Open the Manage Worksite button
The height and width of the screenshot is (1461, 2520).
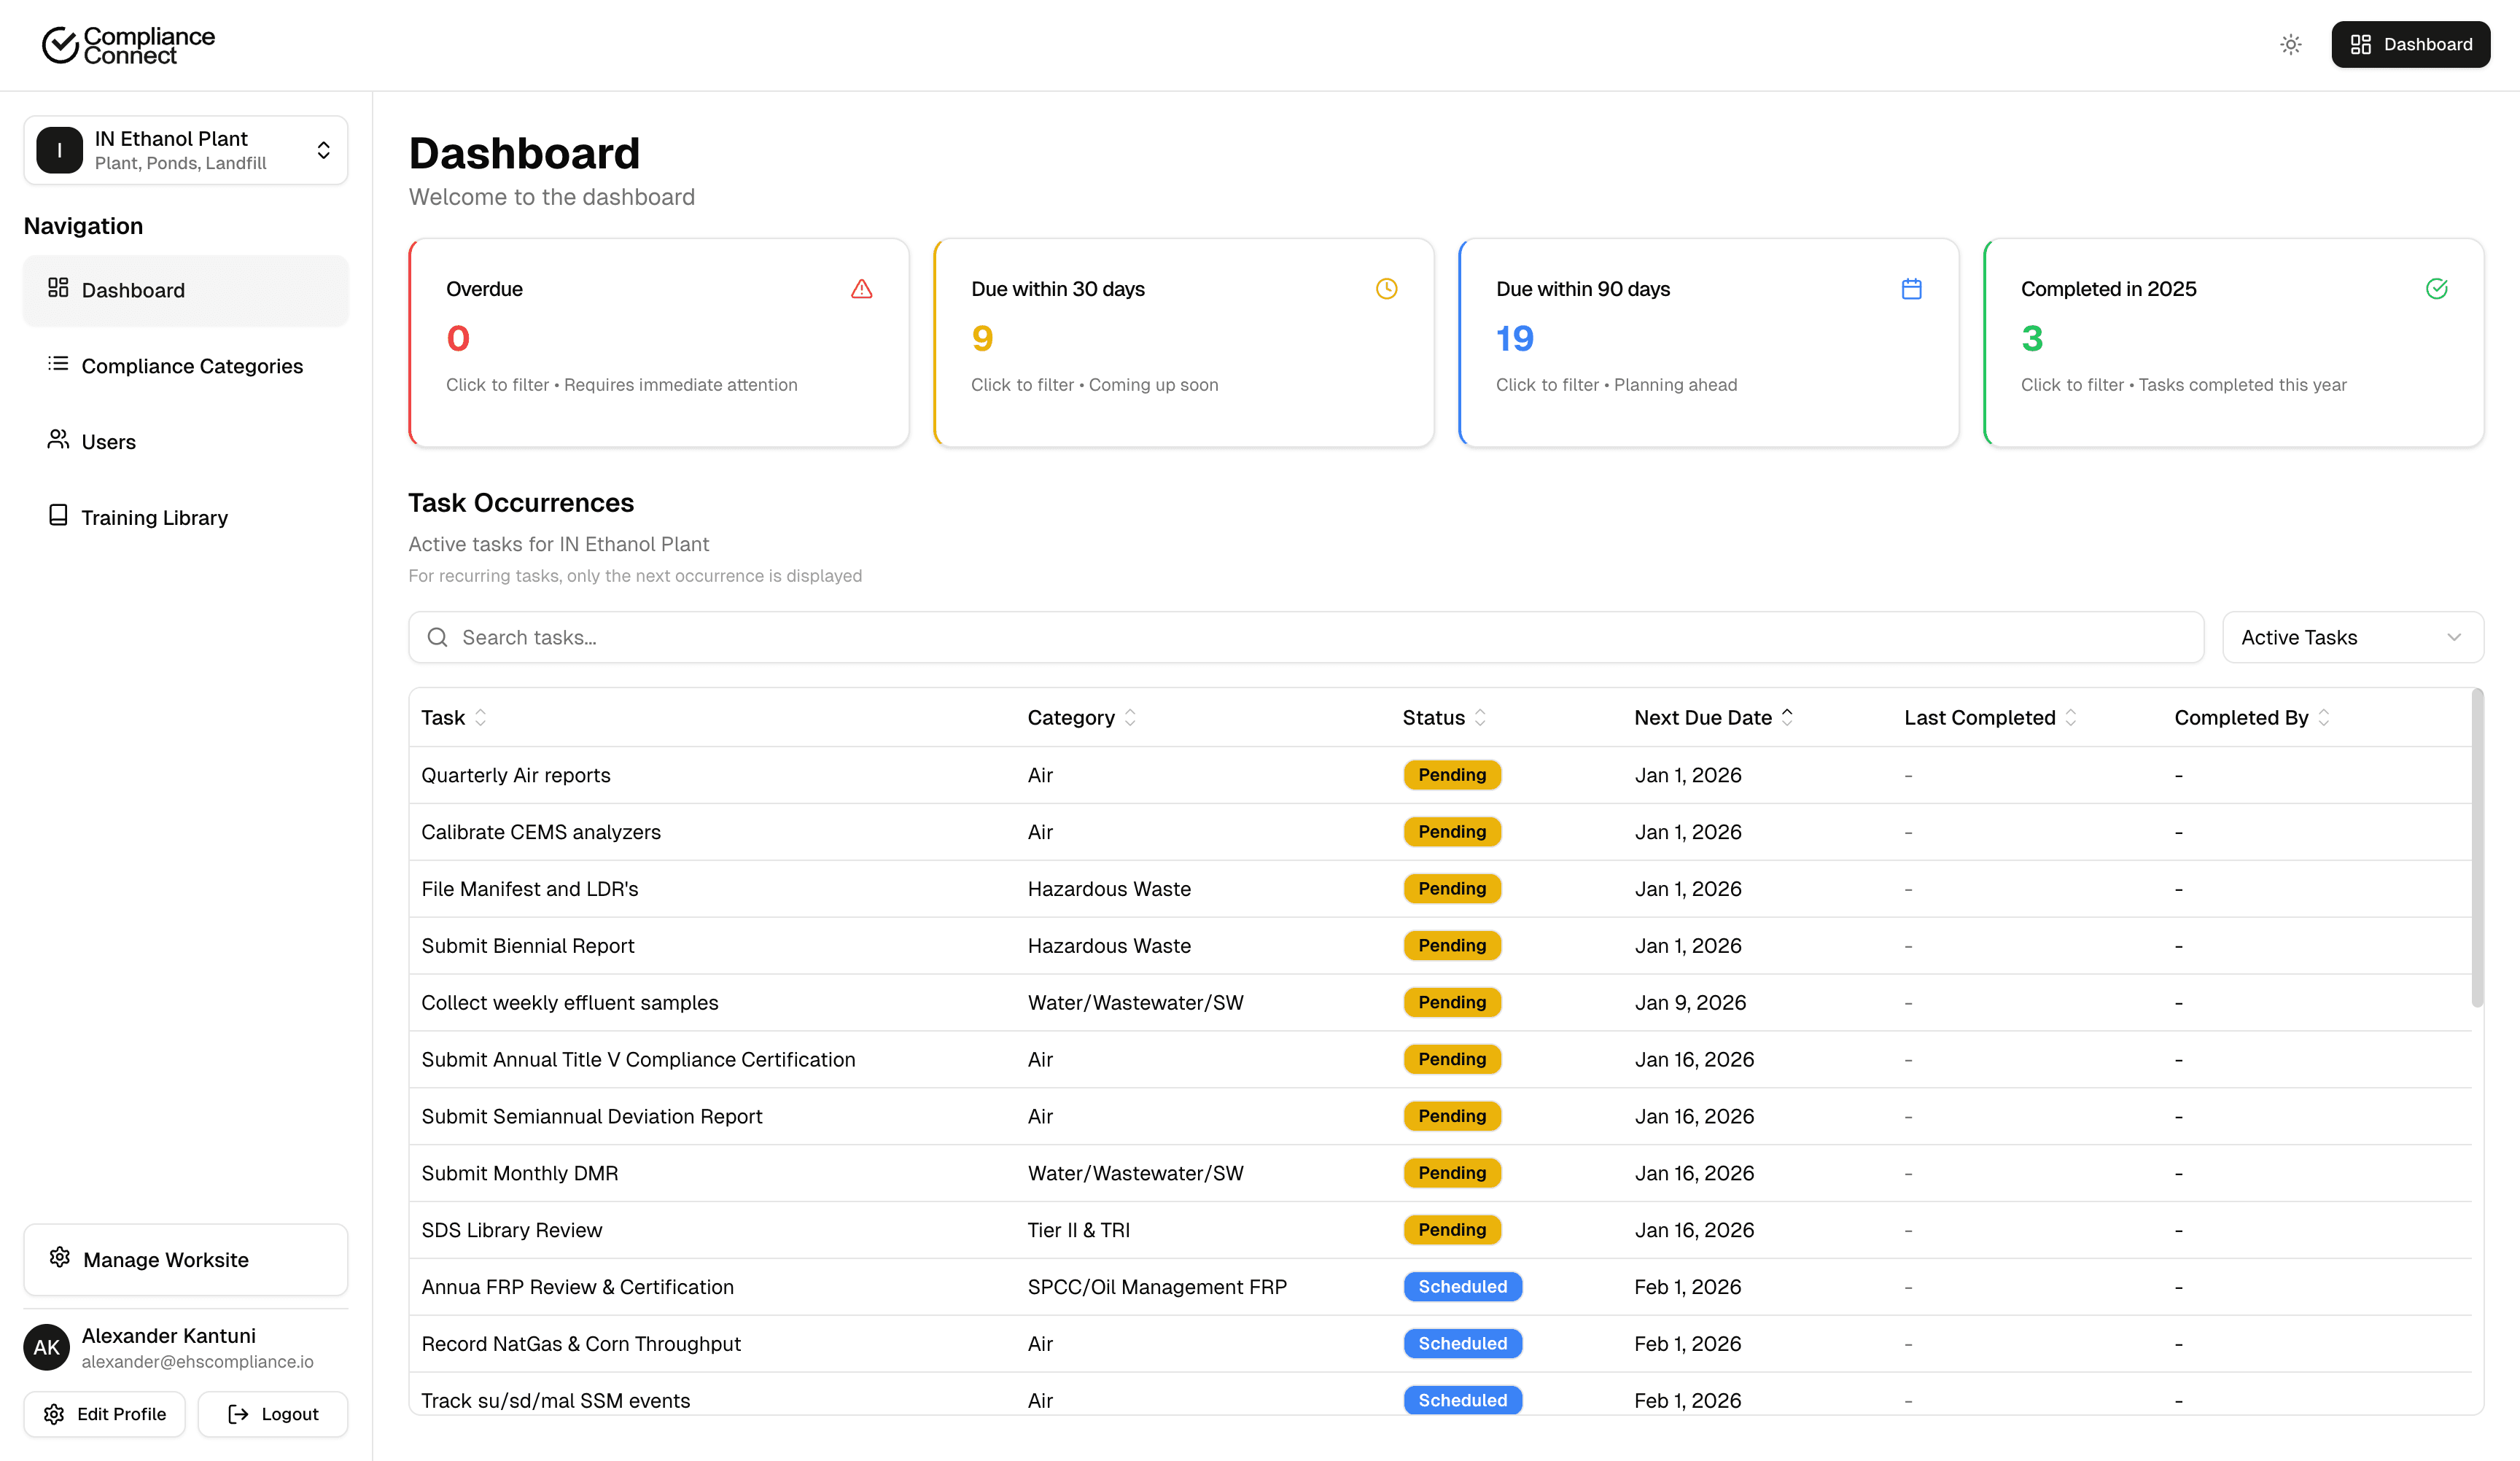tap(186, 1259)
